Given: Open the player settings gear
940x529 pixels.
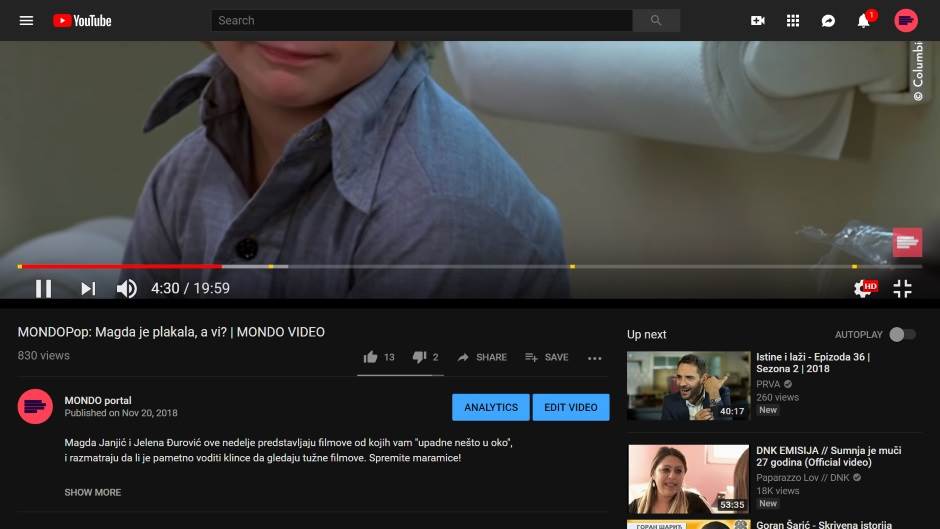Looking at the screenshot, I should [862, 288].
